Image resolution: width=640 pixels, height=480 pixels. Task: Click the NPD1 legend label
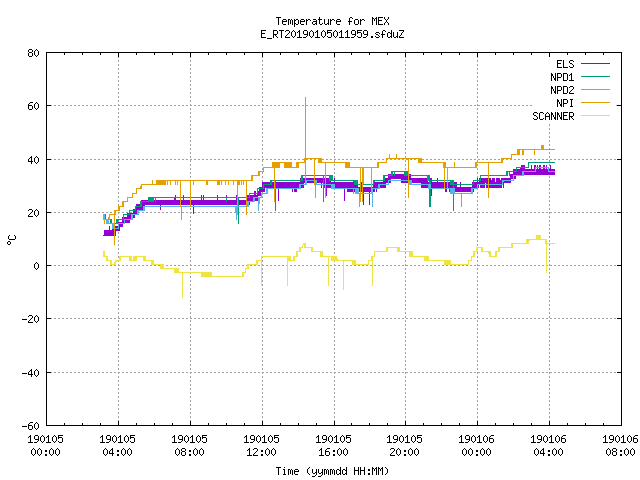tap(562, 77)
